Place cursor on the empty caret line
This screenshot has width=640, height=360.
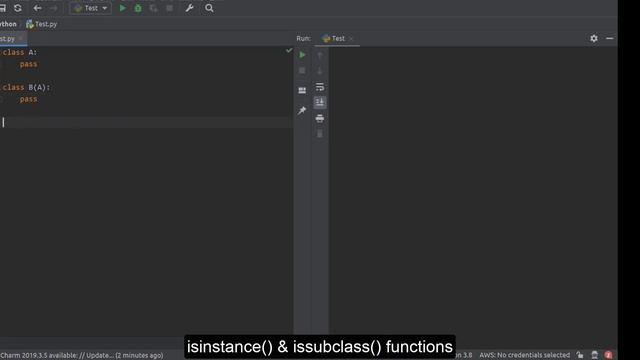[x=147, y=122]
